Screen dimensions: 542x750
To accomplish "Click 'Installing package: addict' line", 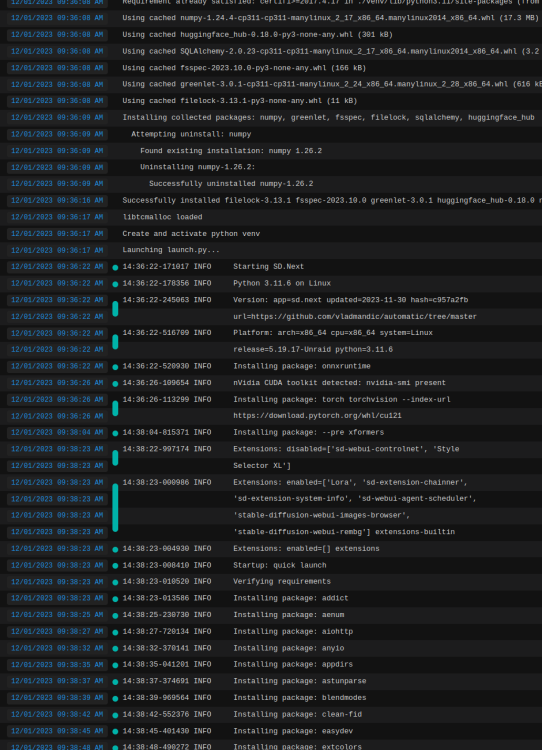I will point(290,598).
